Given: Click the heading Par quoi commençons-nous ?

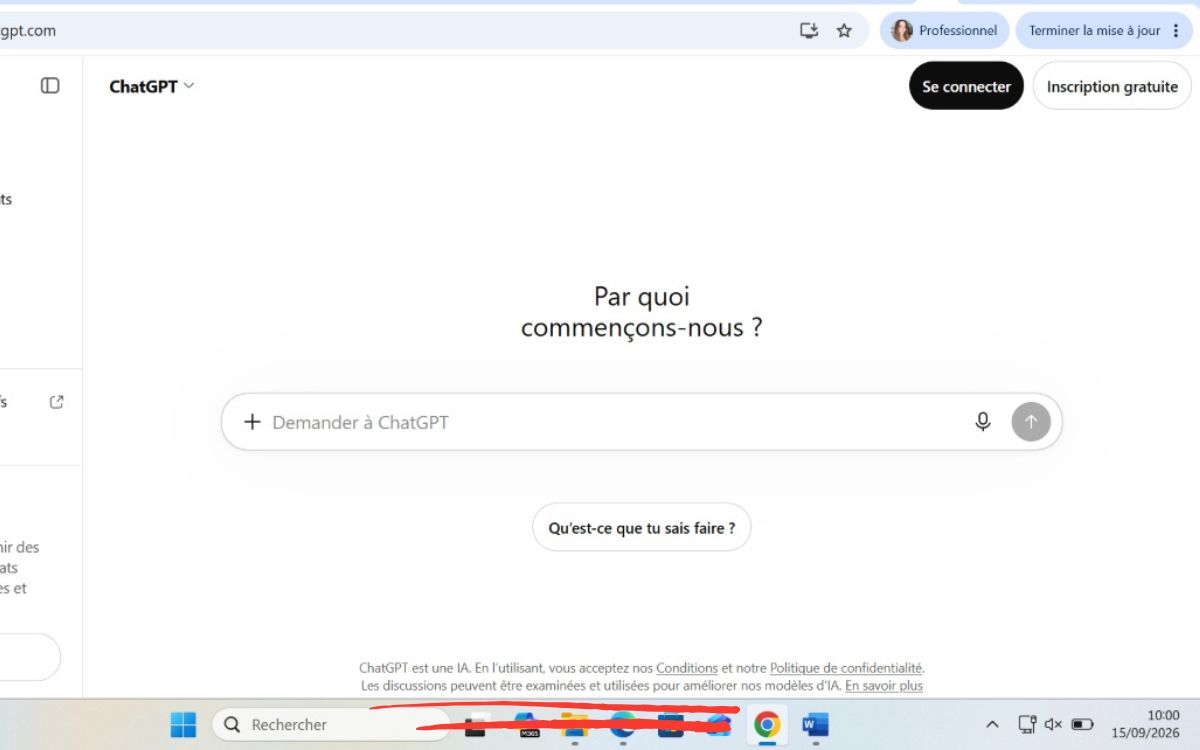Looking at the screenshot, I should [642, 312].
